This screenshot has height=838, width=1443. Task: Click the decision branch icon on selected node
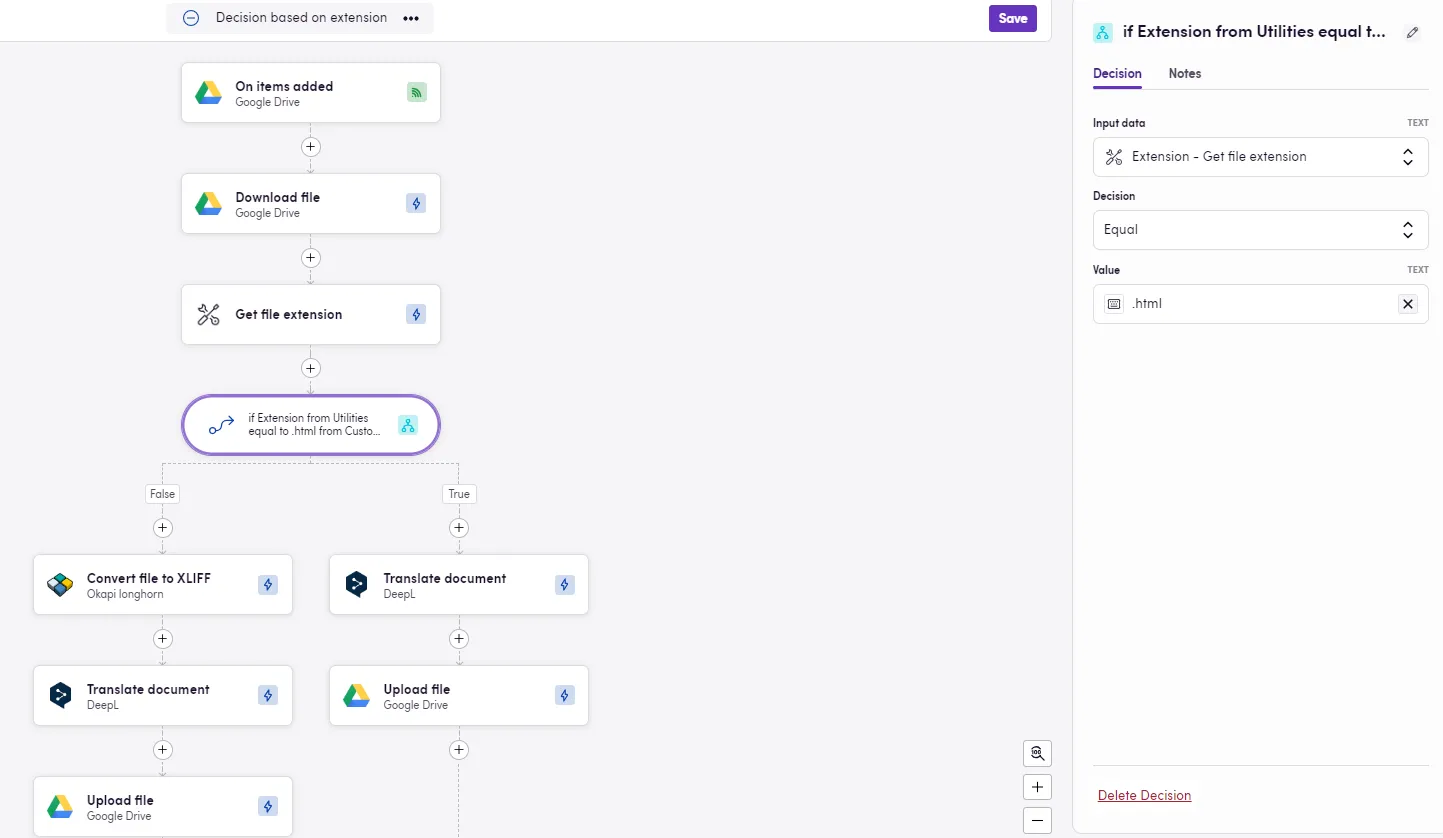pyautogui.click(x=408, y=425)
